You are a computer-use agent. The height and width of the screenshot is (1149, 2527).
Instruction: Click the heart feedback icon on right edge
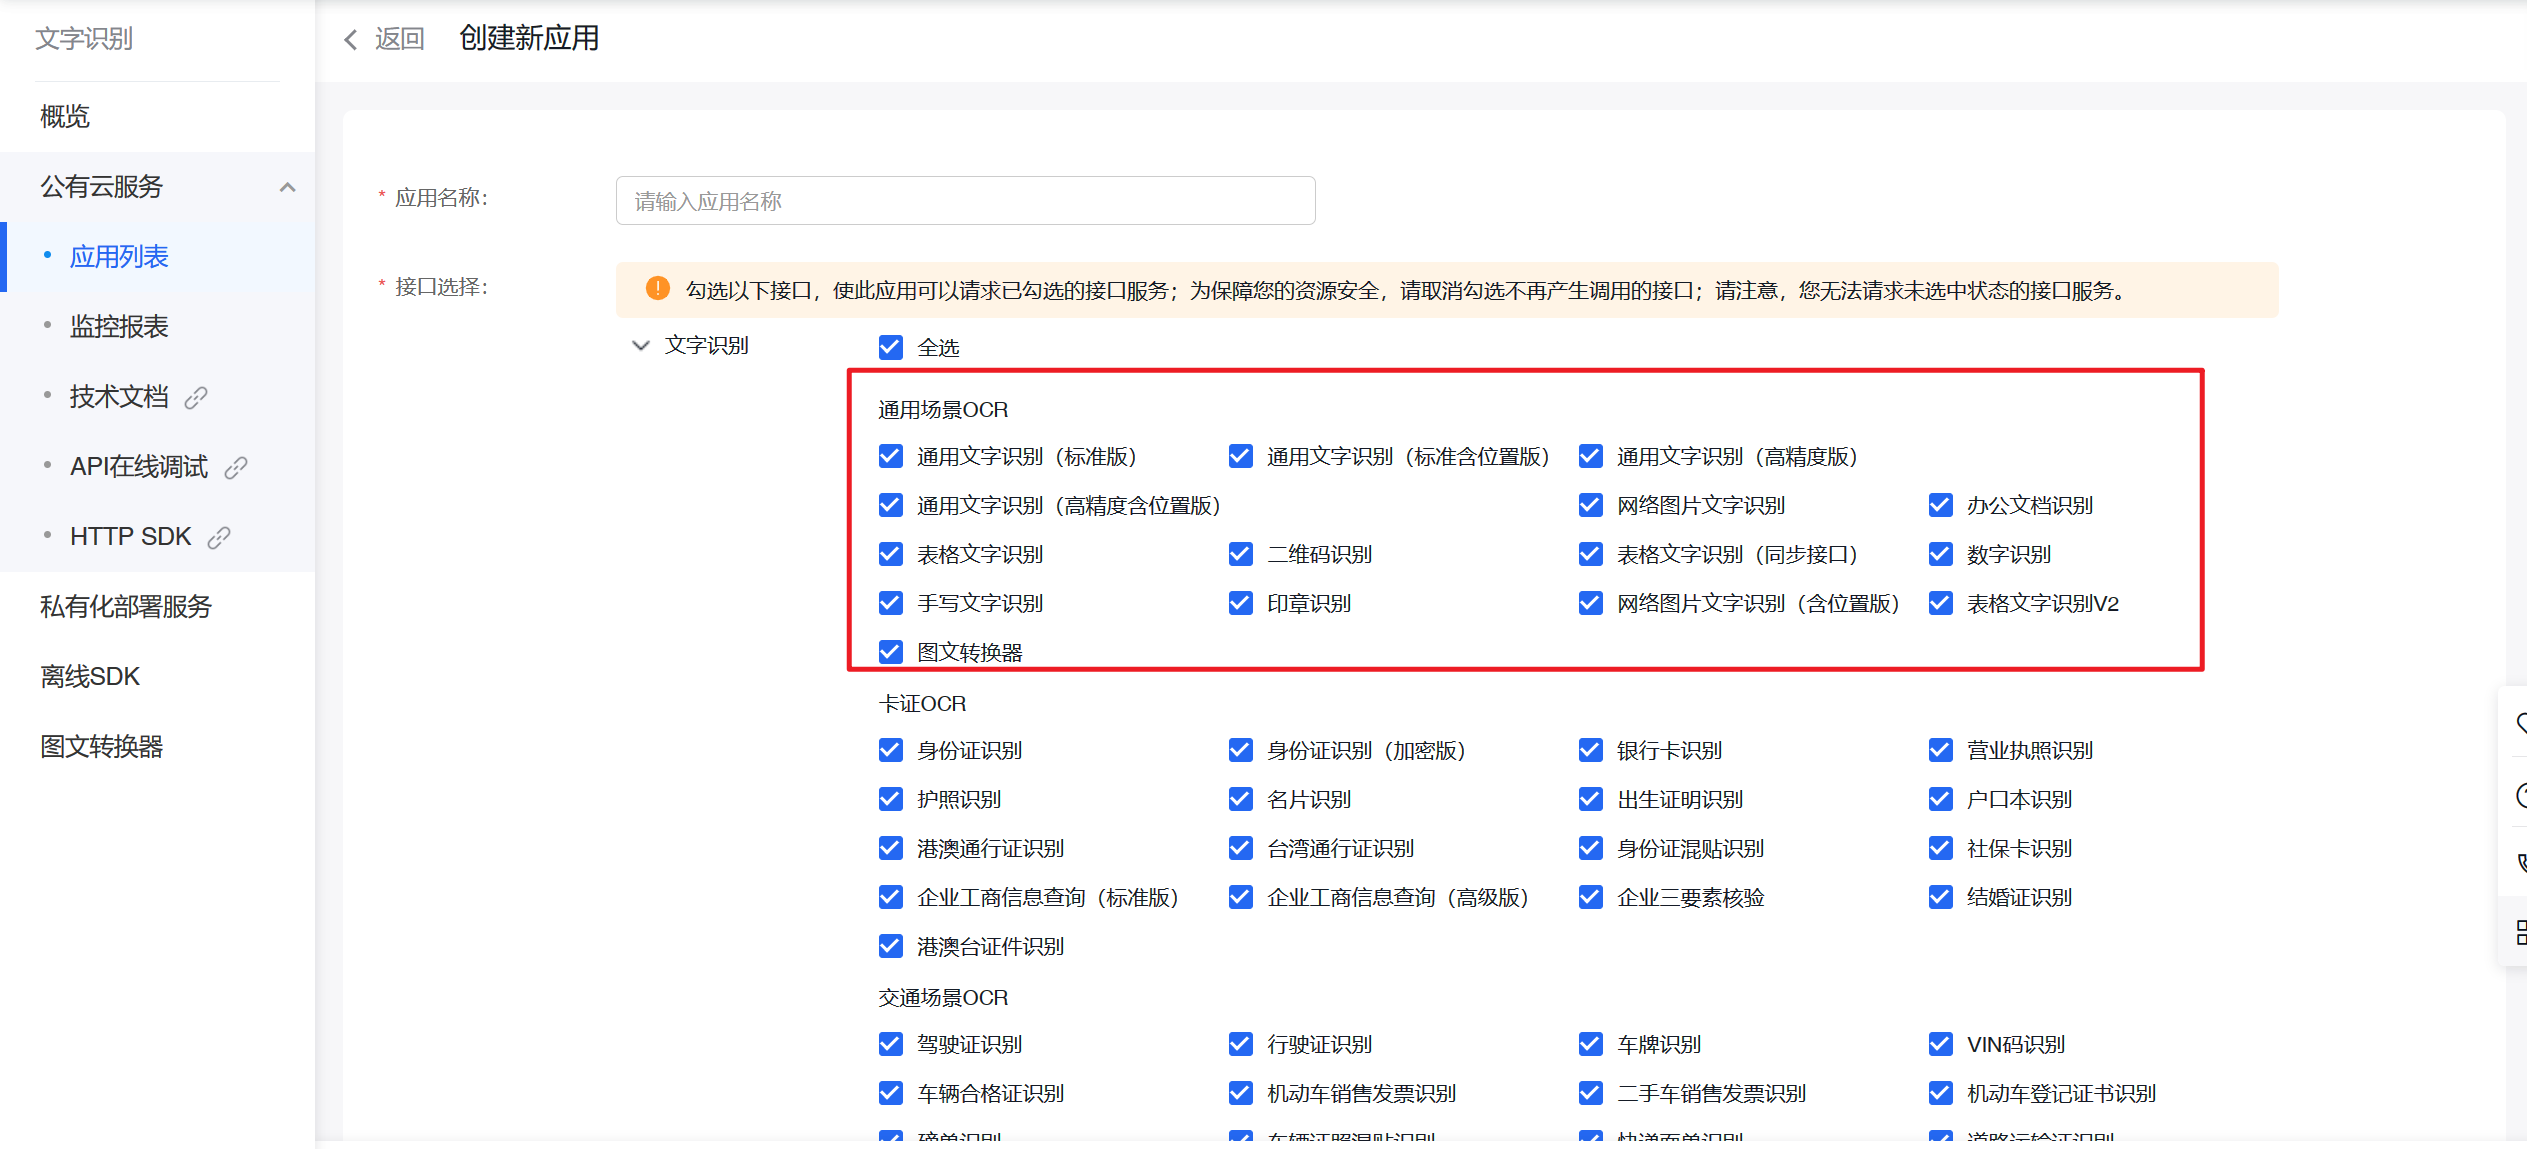[2521, 723]
